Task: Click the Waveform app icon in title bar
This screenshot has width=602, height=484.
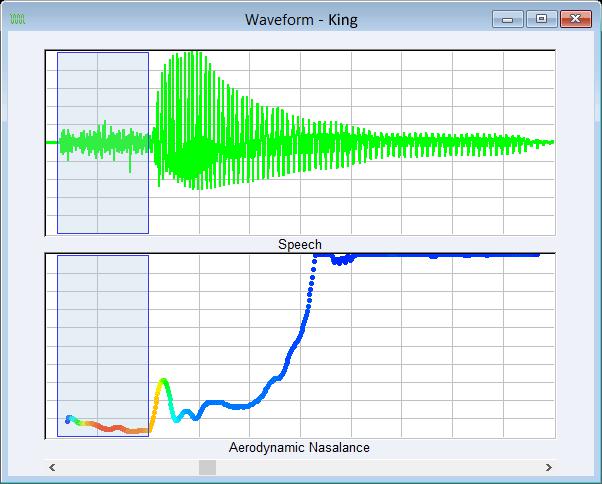Action: click(17, 19)
